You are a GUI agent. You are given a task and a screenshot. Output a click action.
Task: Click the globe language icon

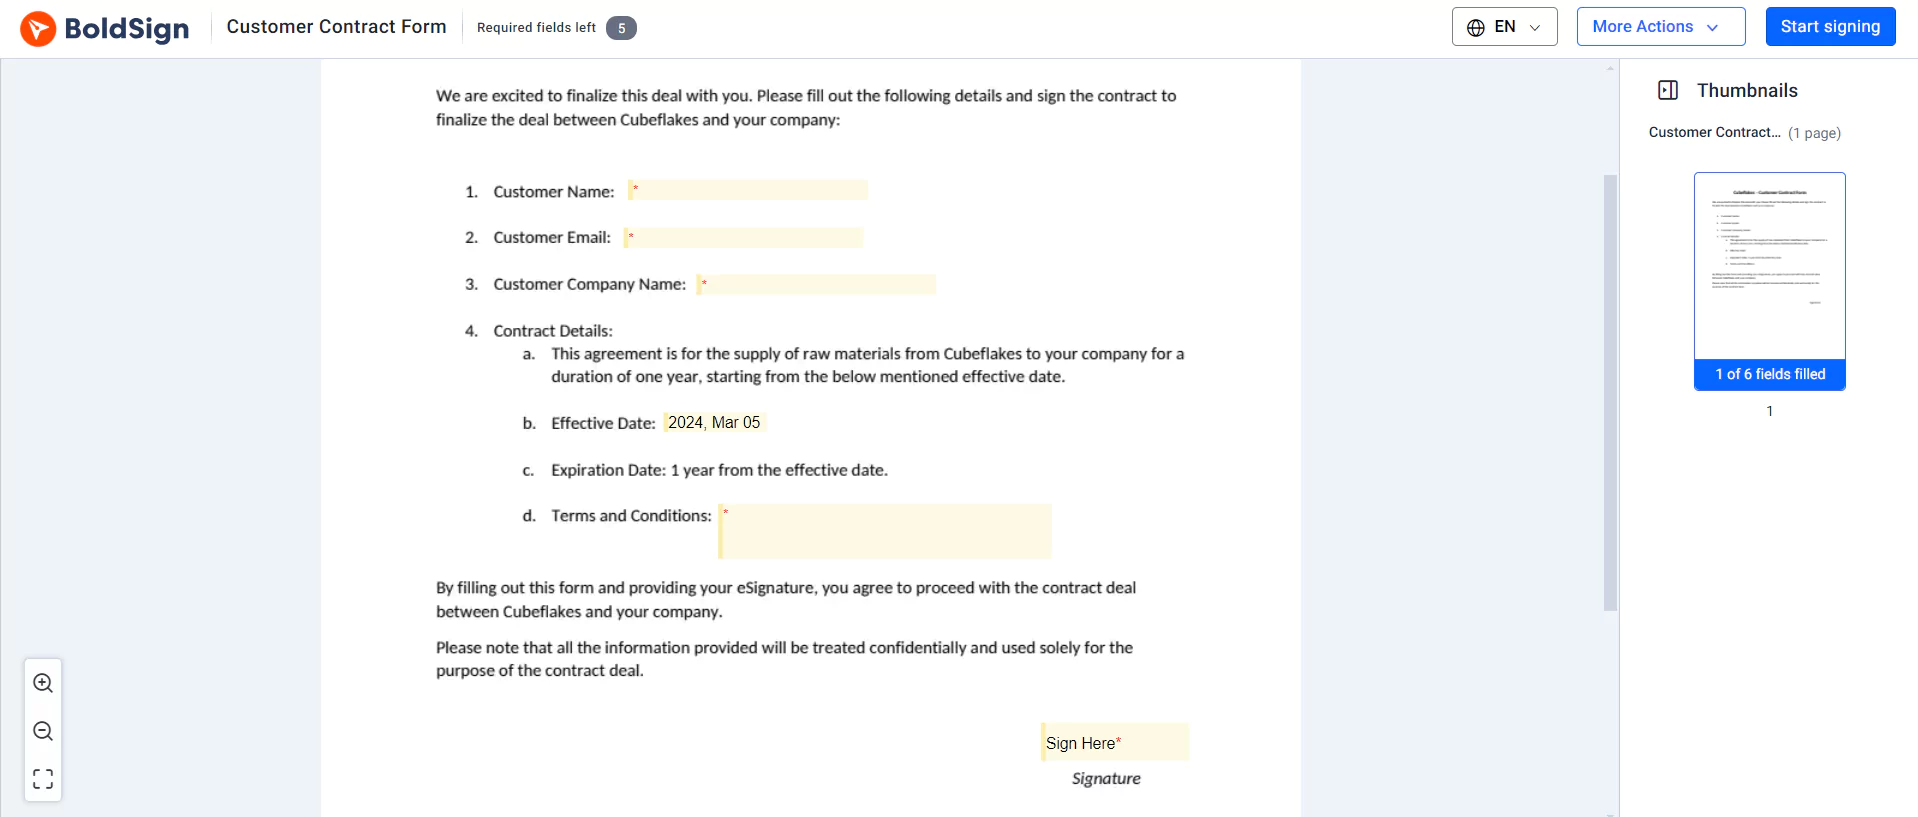pos(1475,27)
